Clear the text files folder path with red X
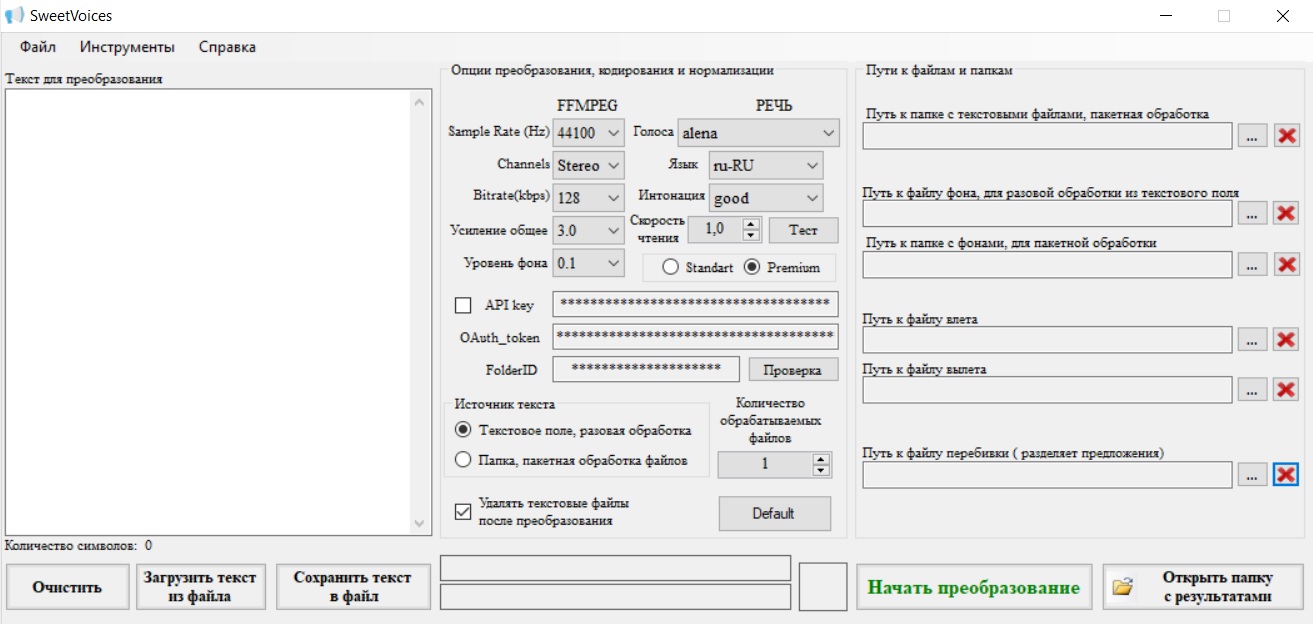1313x624 pixels. click(1286, 136)
